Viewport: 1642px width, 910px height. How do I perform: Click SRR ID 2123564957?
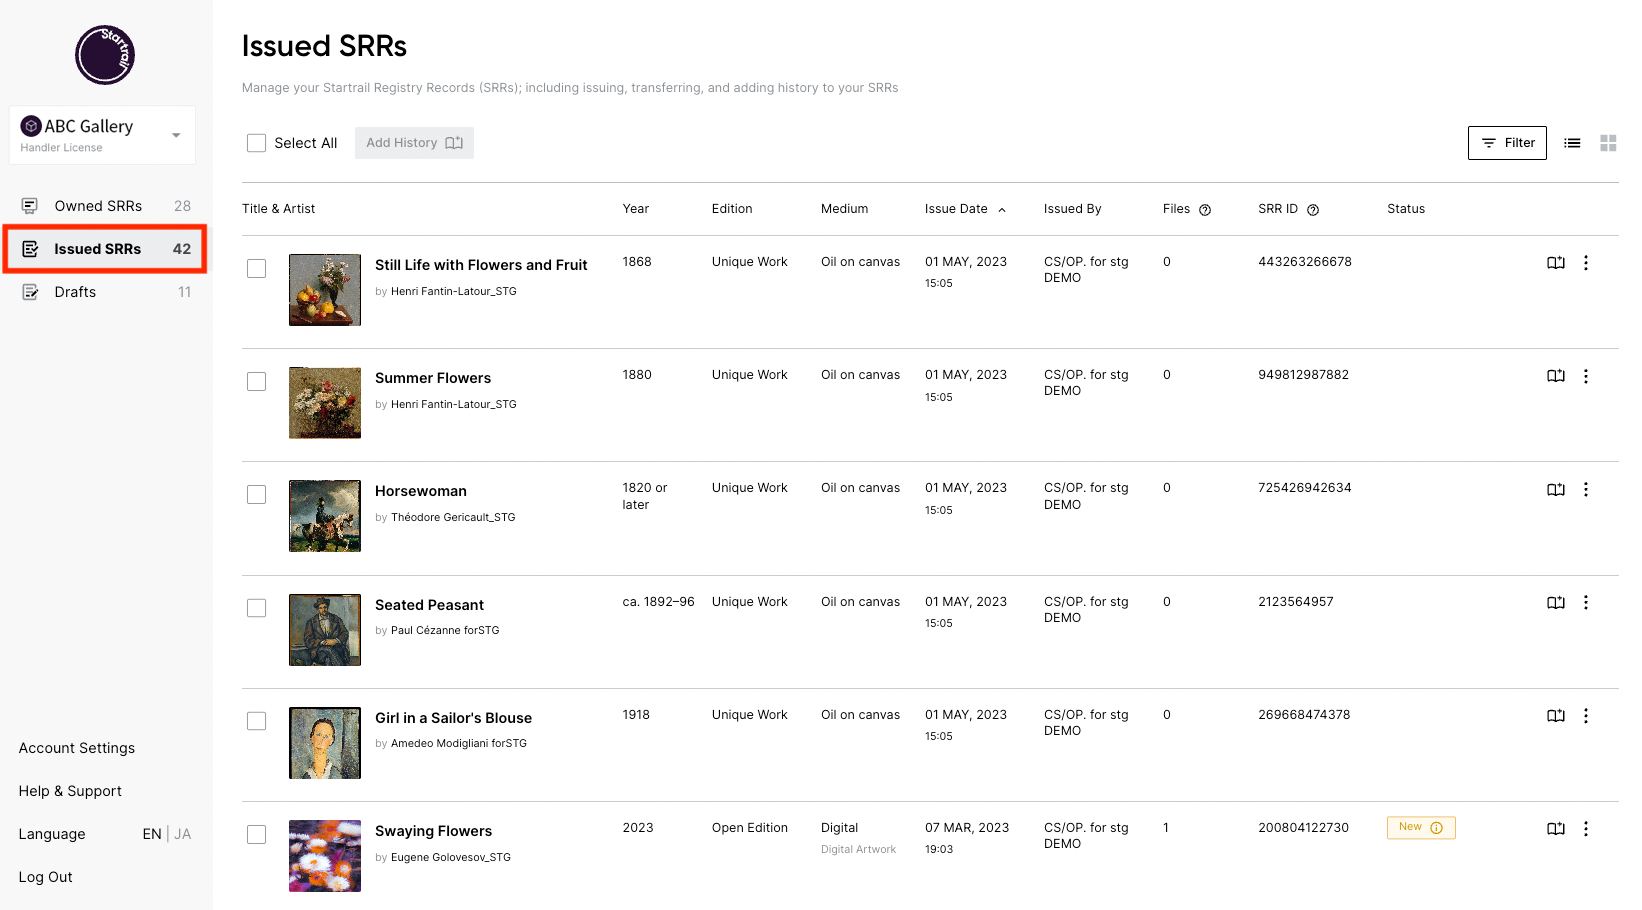pos(1296,602)
